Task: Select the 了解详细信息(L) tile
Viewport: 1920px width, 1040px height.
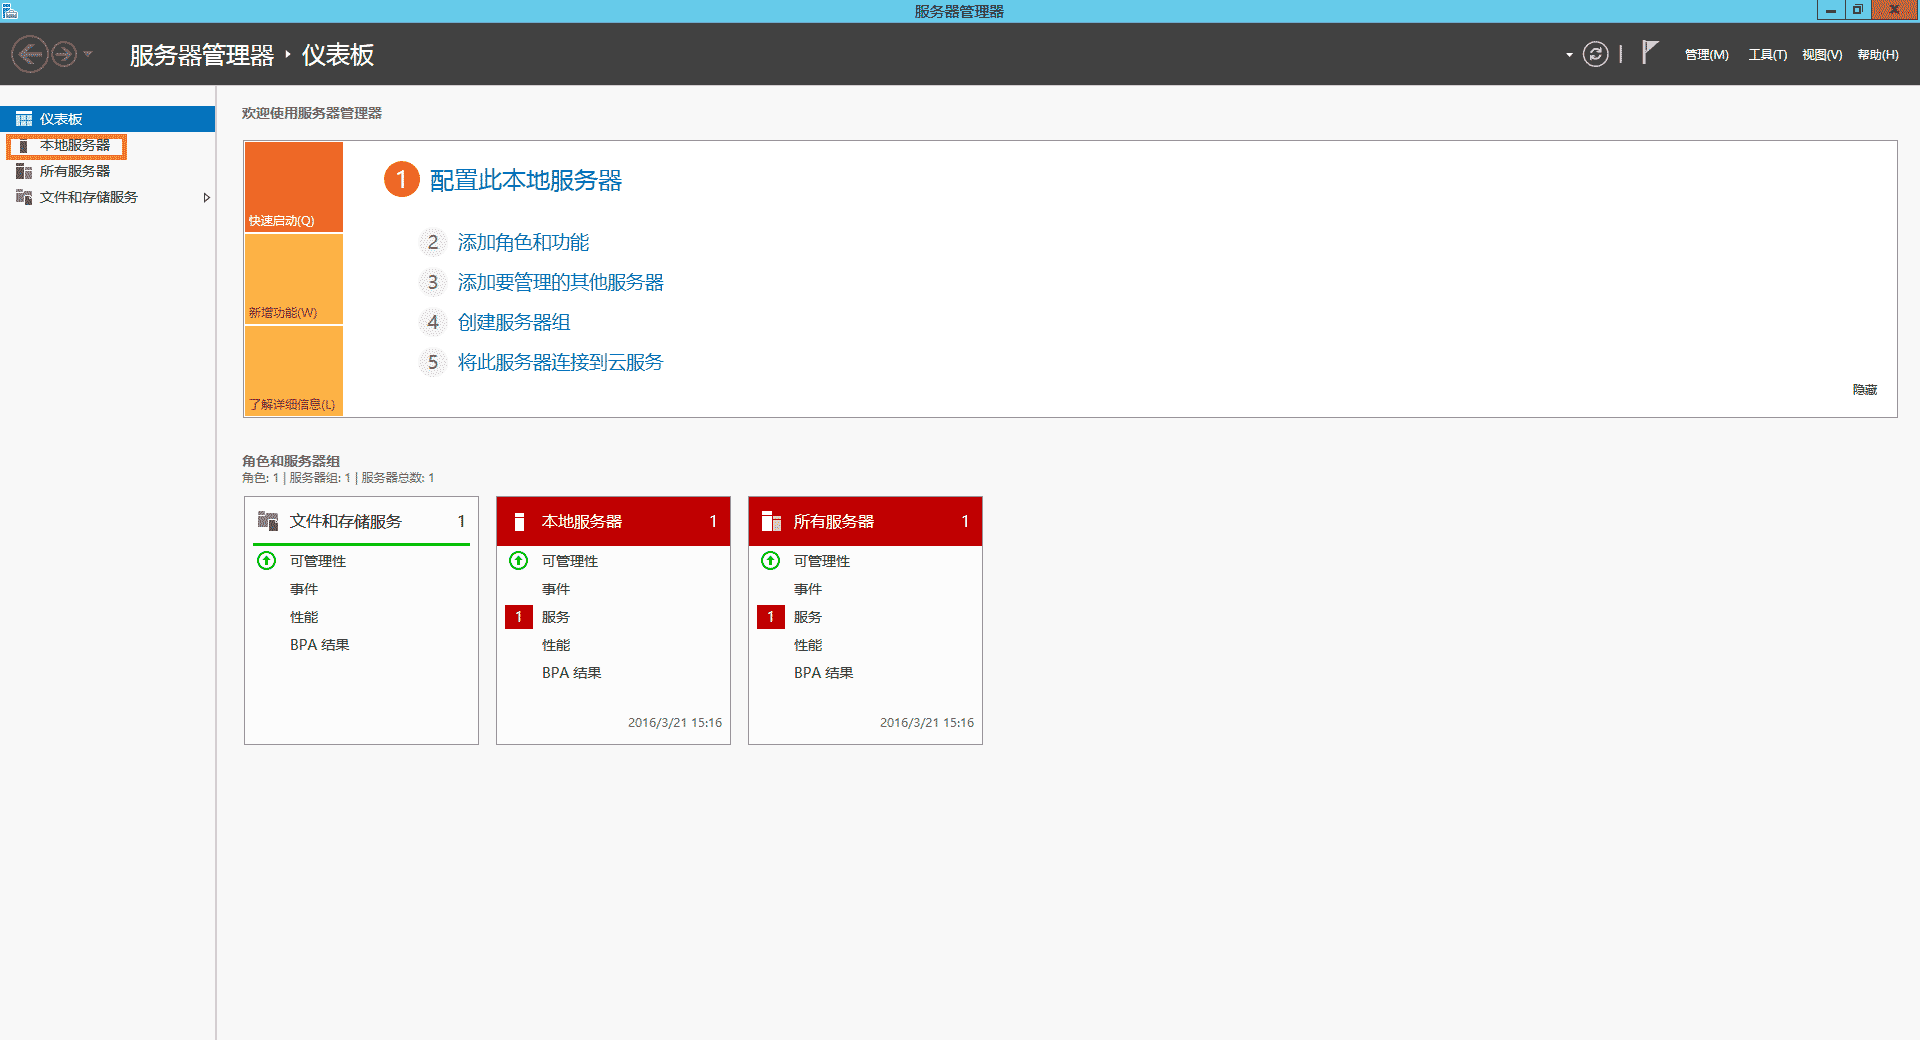Action: click(x=294, y=370)
